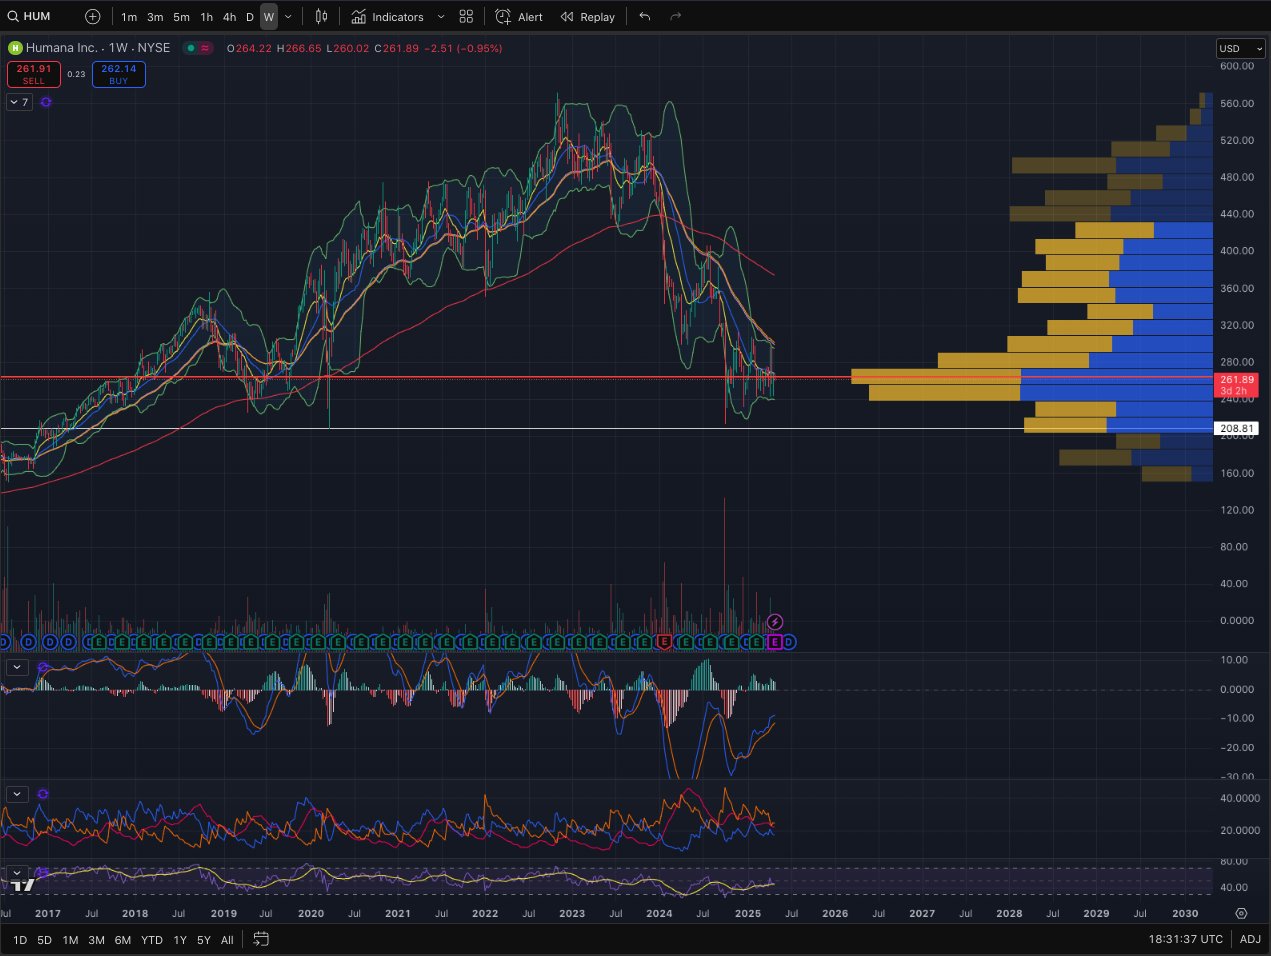
Task: Start bar Replay mode
Action: pyautogui.click(x=587, y=17)
